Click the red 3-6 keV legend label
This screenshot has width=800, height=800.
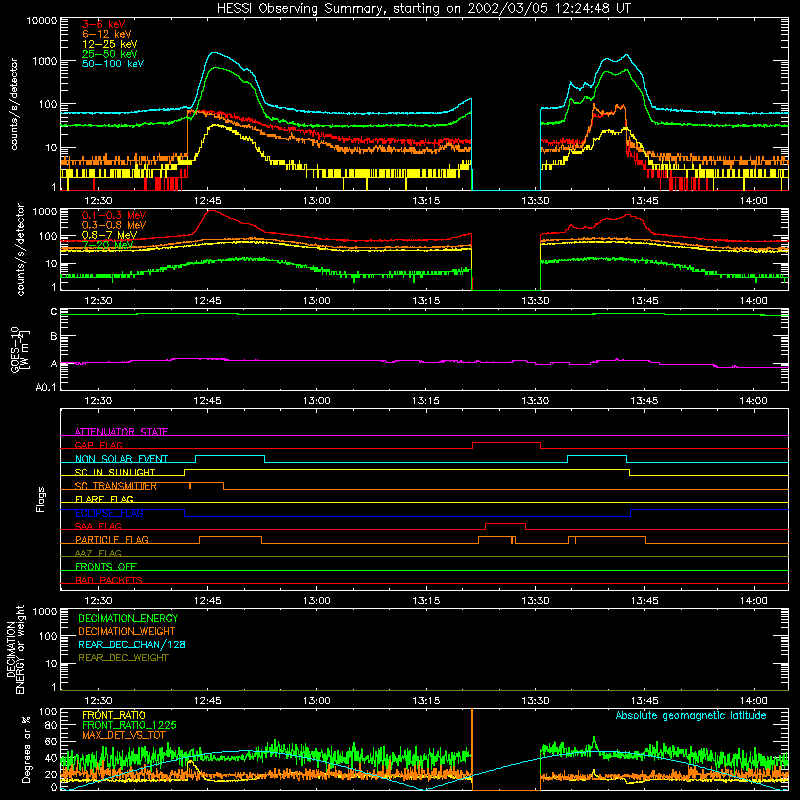[x=104, y=24]
